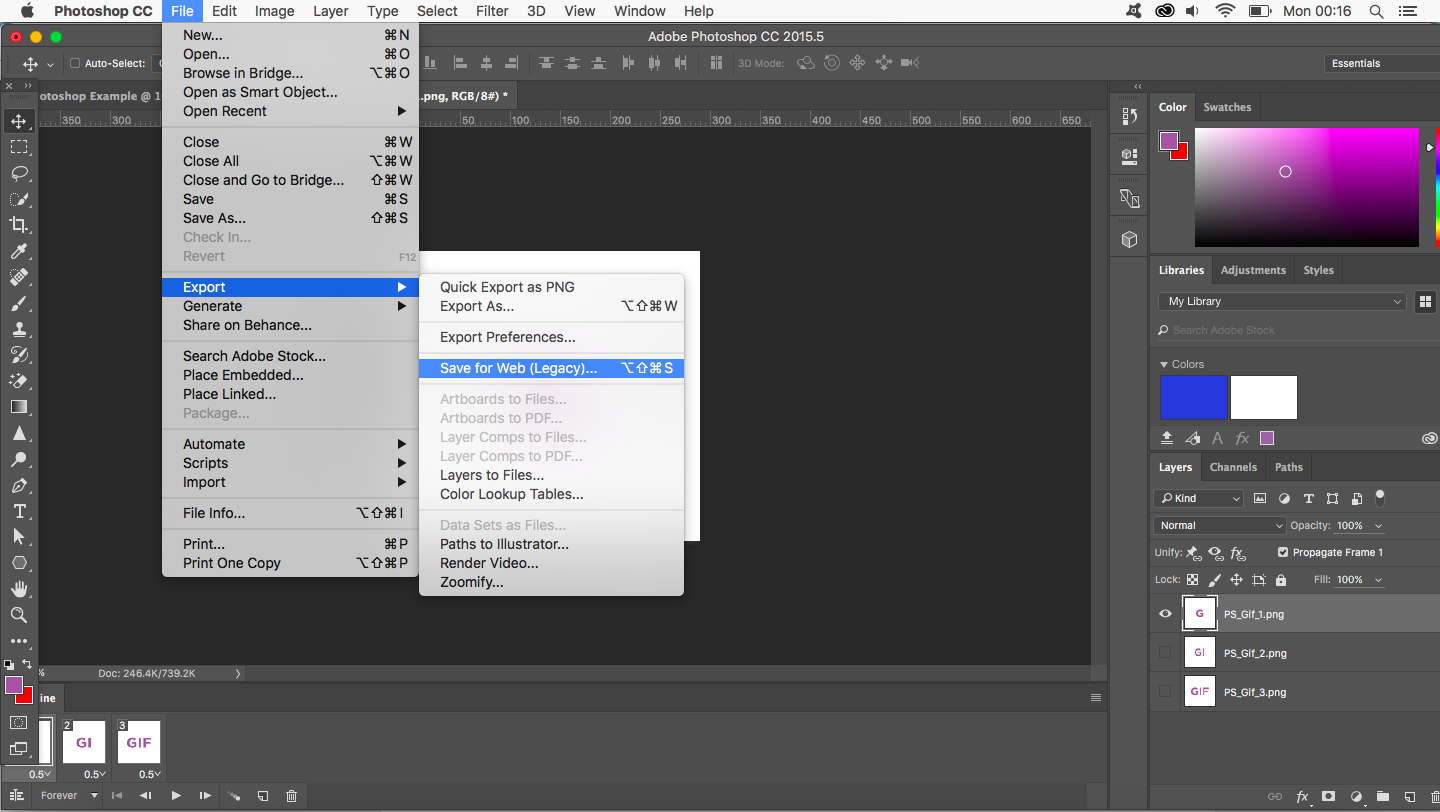This screenshot has height=812, width=1440.
Task: Click Render Video... menu entry
Action: pos(551,563)
